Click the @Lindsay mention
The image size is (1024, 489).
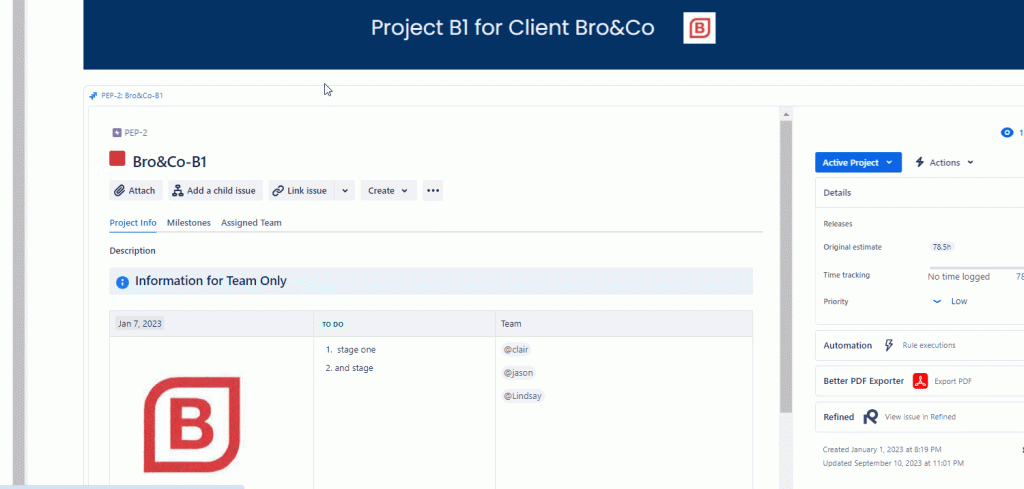[522, 396]
